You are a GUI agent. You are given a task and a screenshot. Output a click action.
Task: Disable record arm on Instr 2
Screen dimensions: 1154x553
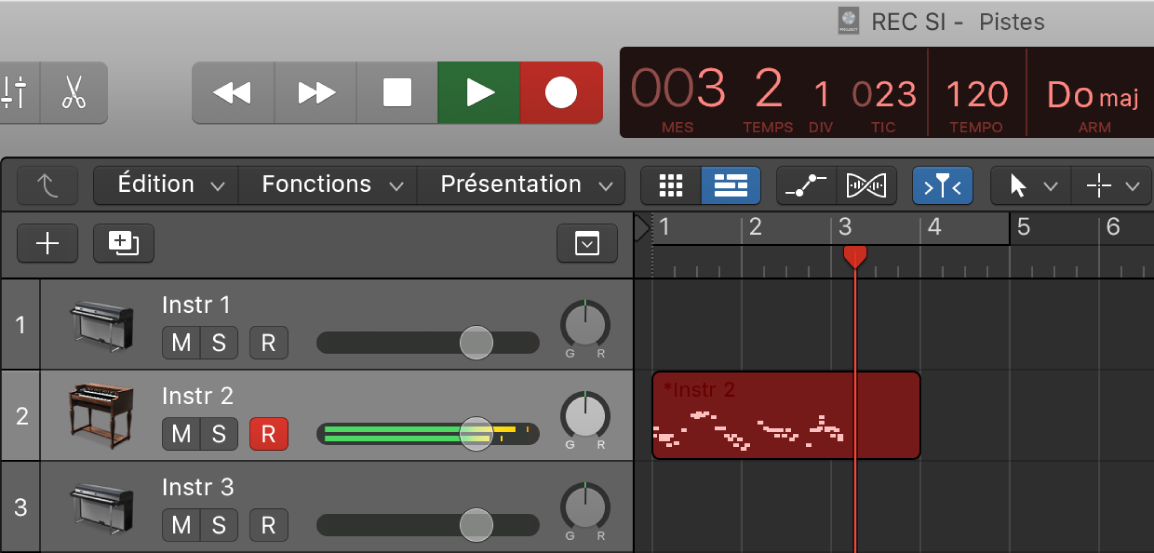(x=268, y=434)
